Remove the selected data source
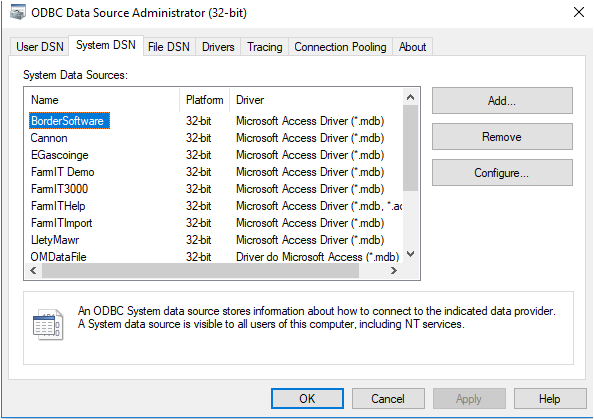Screen dimensions: 594x420 tap(502, 137)
